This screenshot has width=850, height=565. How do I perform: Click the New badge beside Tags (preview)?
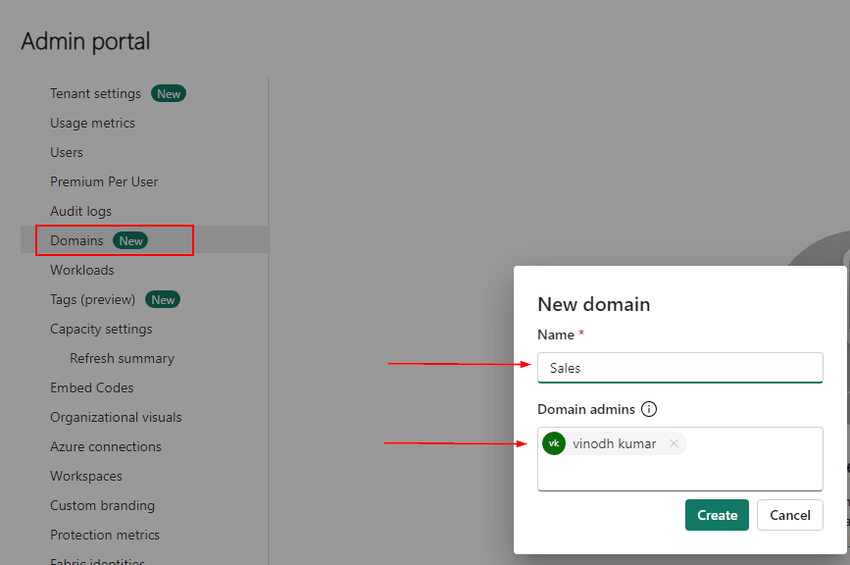click(x=163, y=299)
